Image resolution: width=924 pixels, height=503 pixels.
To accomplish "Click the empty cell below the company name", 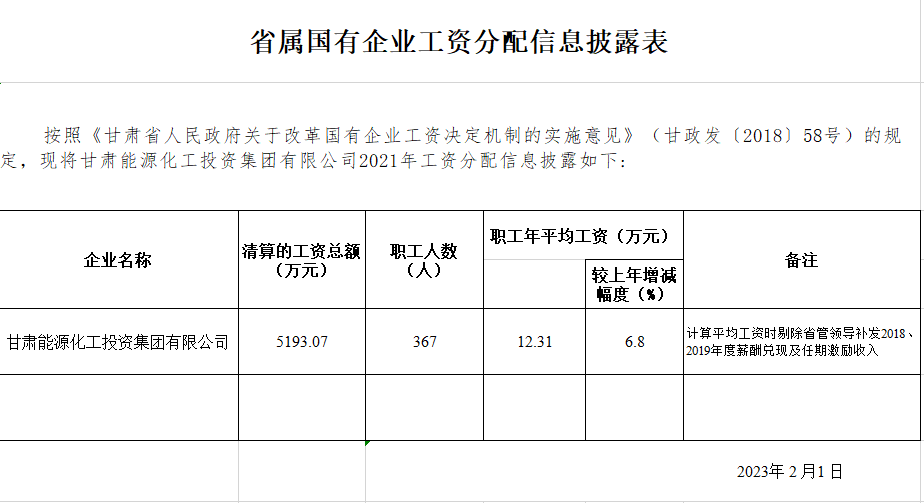I will click(x=118, y=407).
